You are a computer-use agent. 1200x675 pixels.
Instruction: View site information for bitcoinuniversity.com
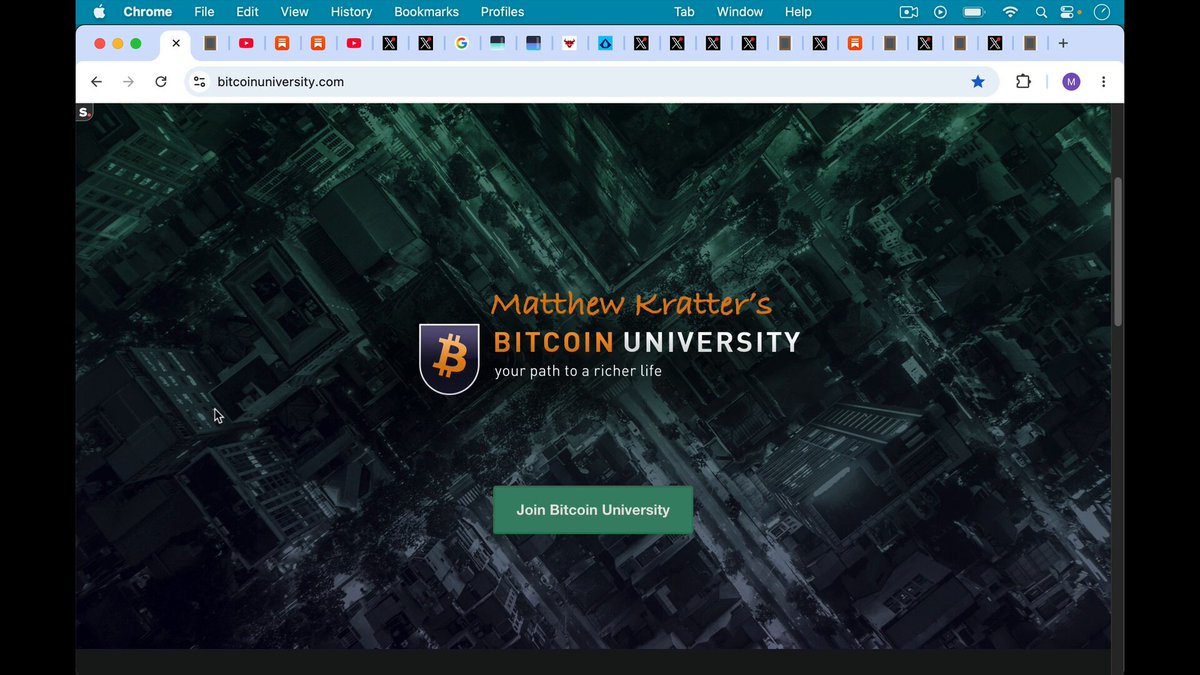(x=199, y=82)
